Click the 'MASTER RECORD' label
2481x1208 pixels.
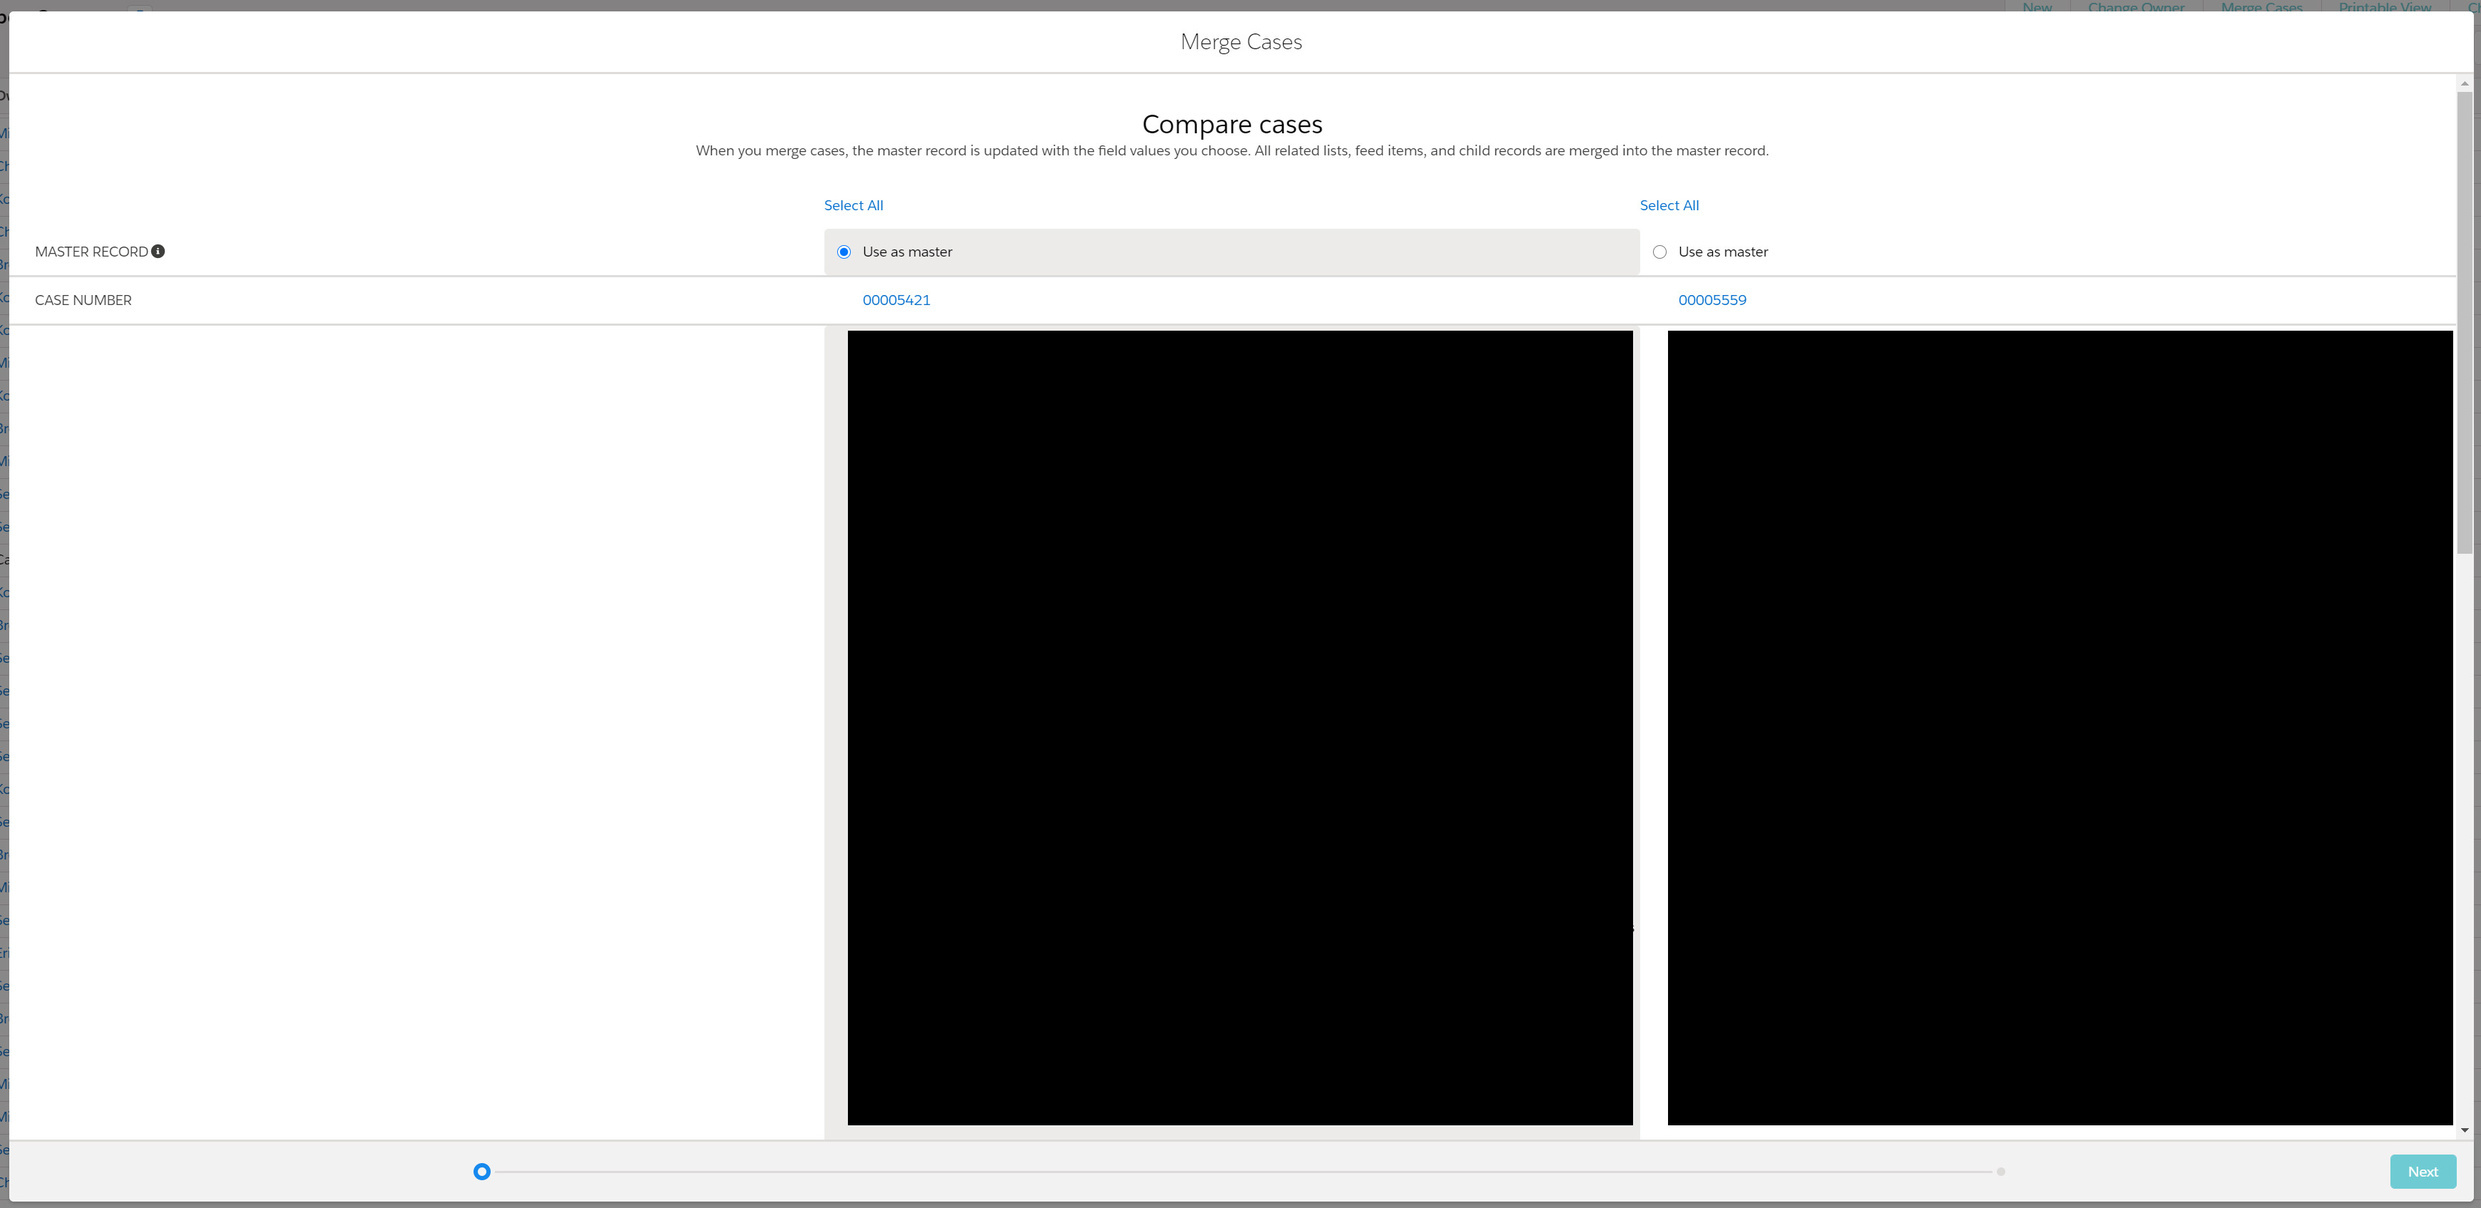coord(91,252)
